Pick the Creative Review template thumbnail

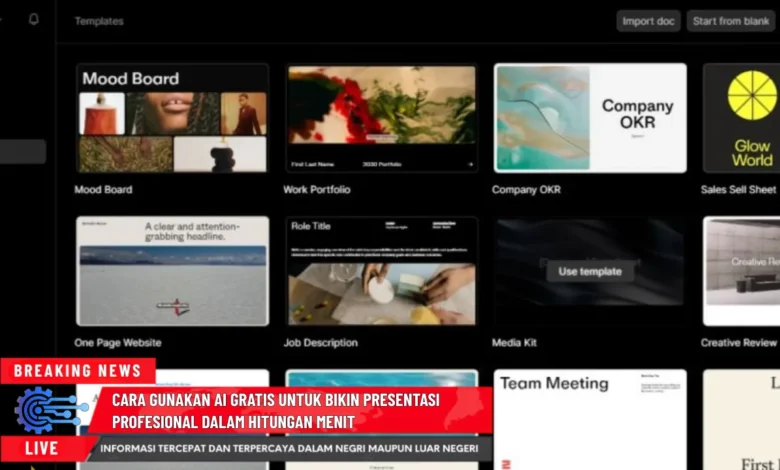click(741, 271)
